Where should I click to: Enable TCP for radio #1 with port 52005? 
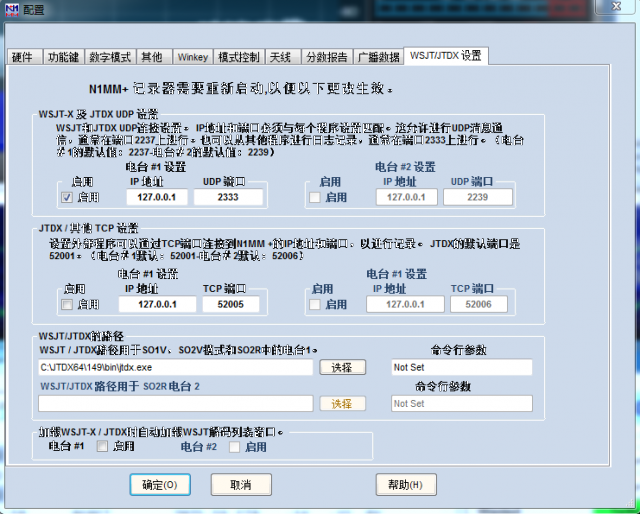67,305
